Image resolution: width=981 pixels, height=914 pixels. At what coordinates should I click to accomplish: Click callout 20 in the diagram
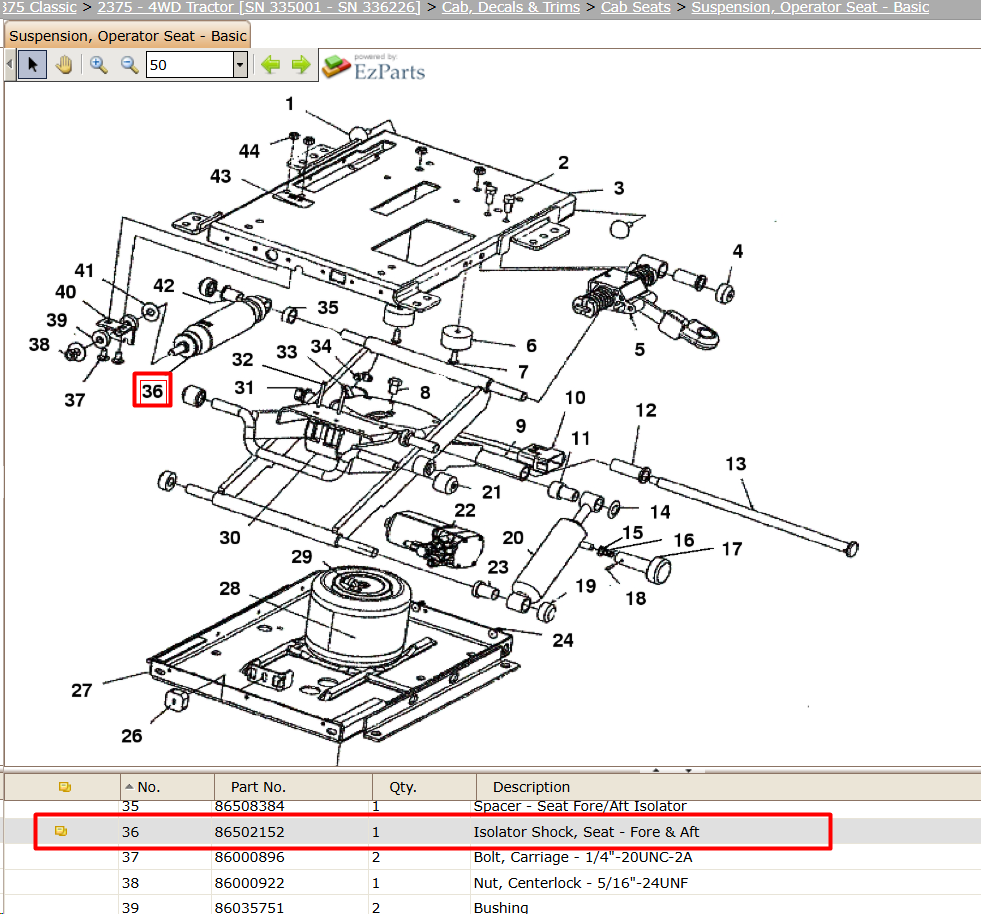[x=513, y=537]
